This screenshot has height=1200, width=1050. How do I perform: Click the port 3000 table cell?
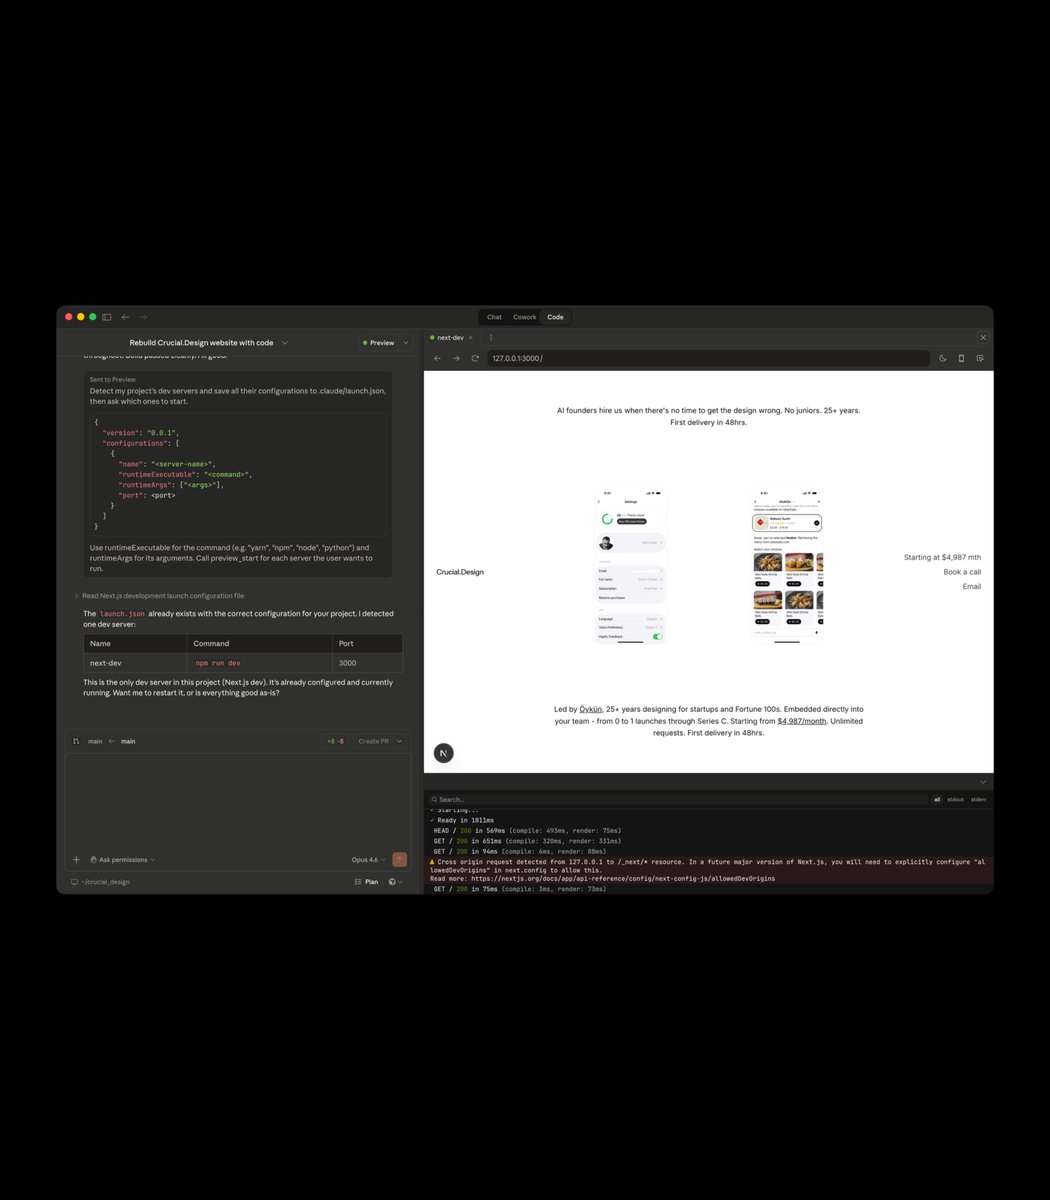point(368,663)
